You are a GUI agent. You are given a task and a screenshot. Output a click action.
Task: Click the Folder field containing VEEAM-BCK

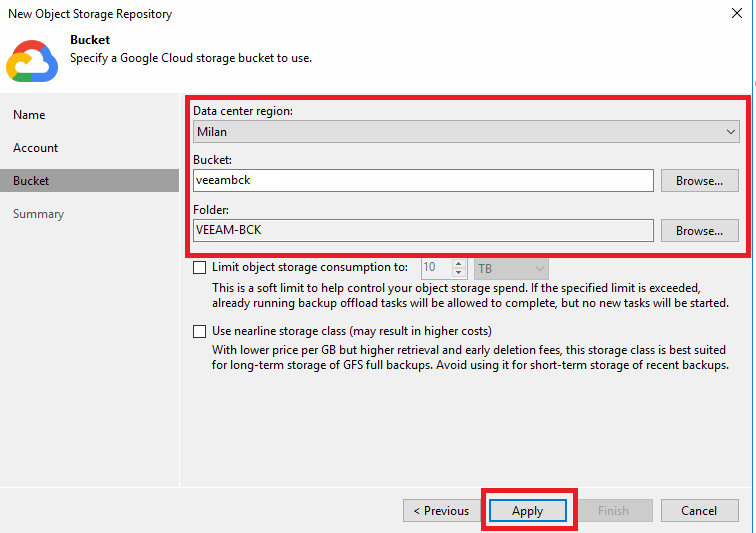tap(423, 231)
